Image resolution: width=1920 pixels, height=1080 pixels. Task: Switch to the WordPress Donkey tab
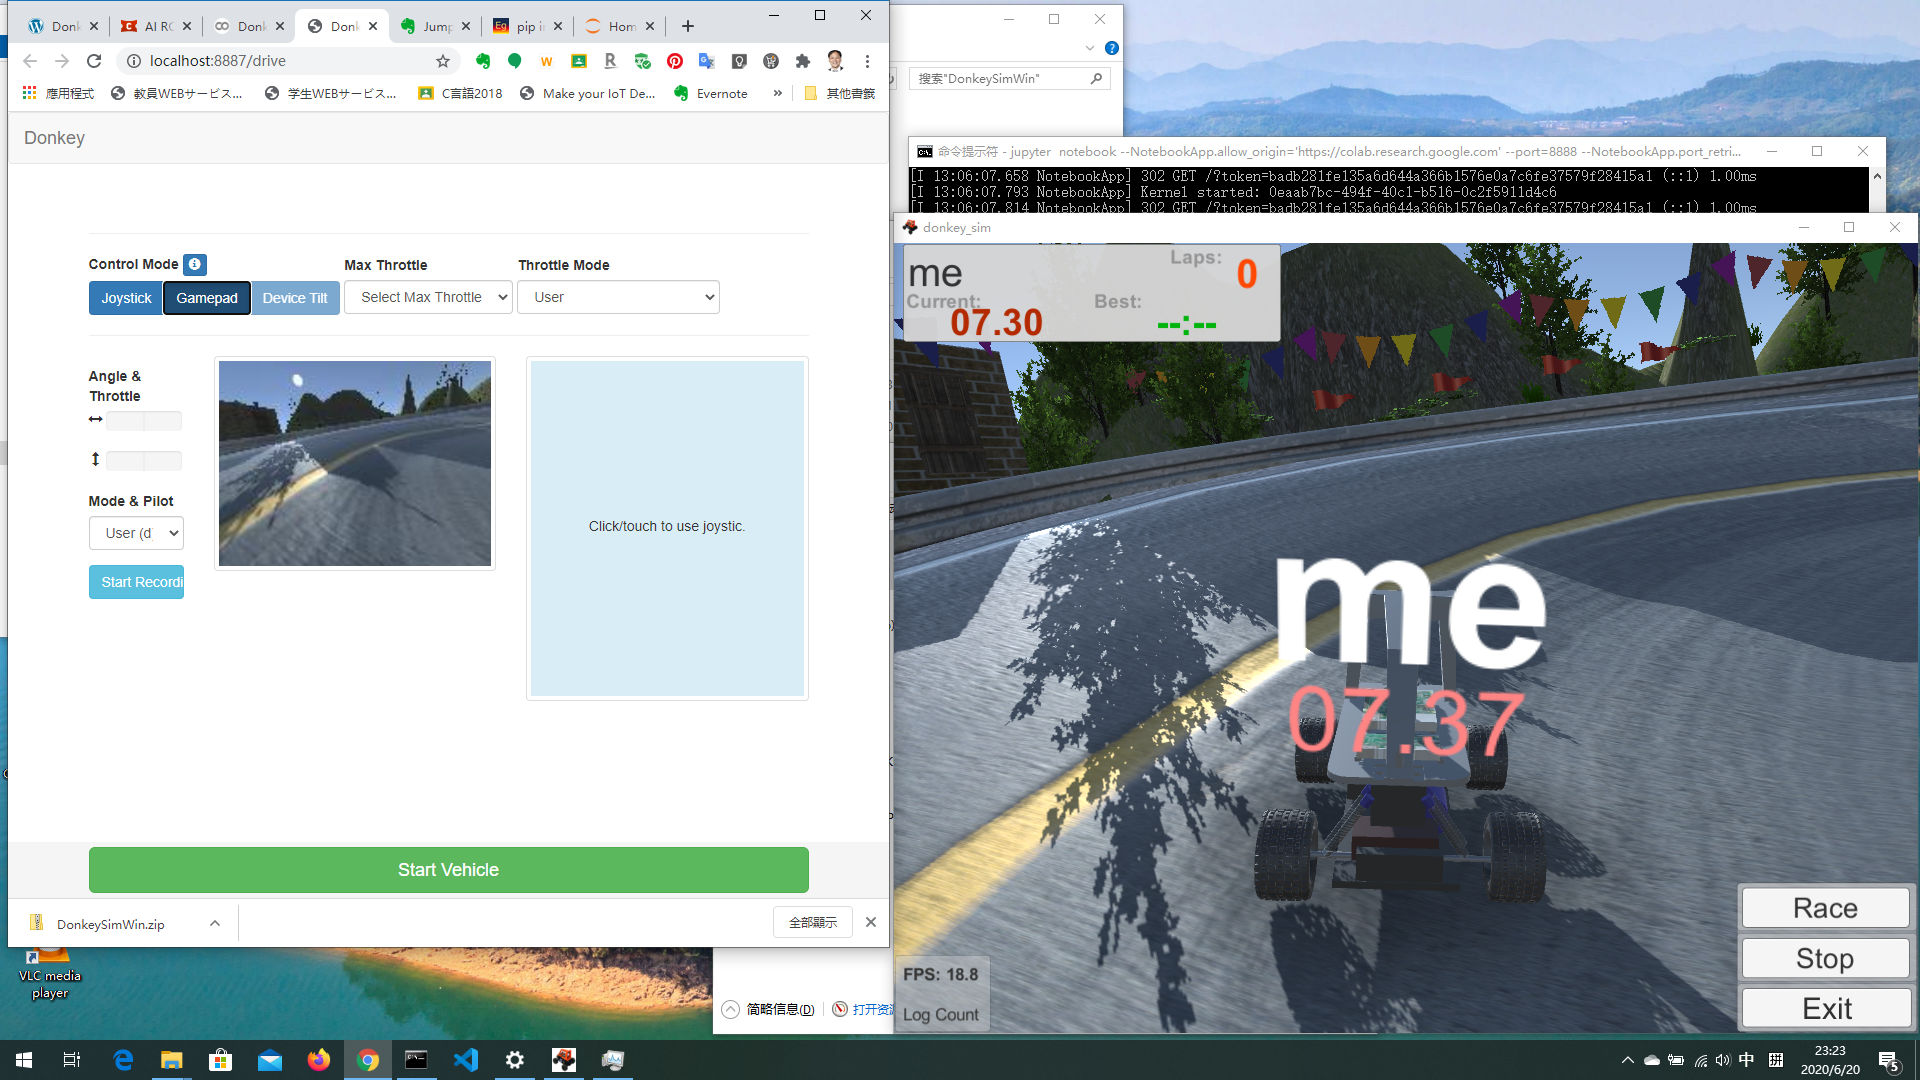pos(62,26)
